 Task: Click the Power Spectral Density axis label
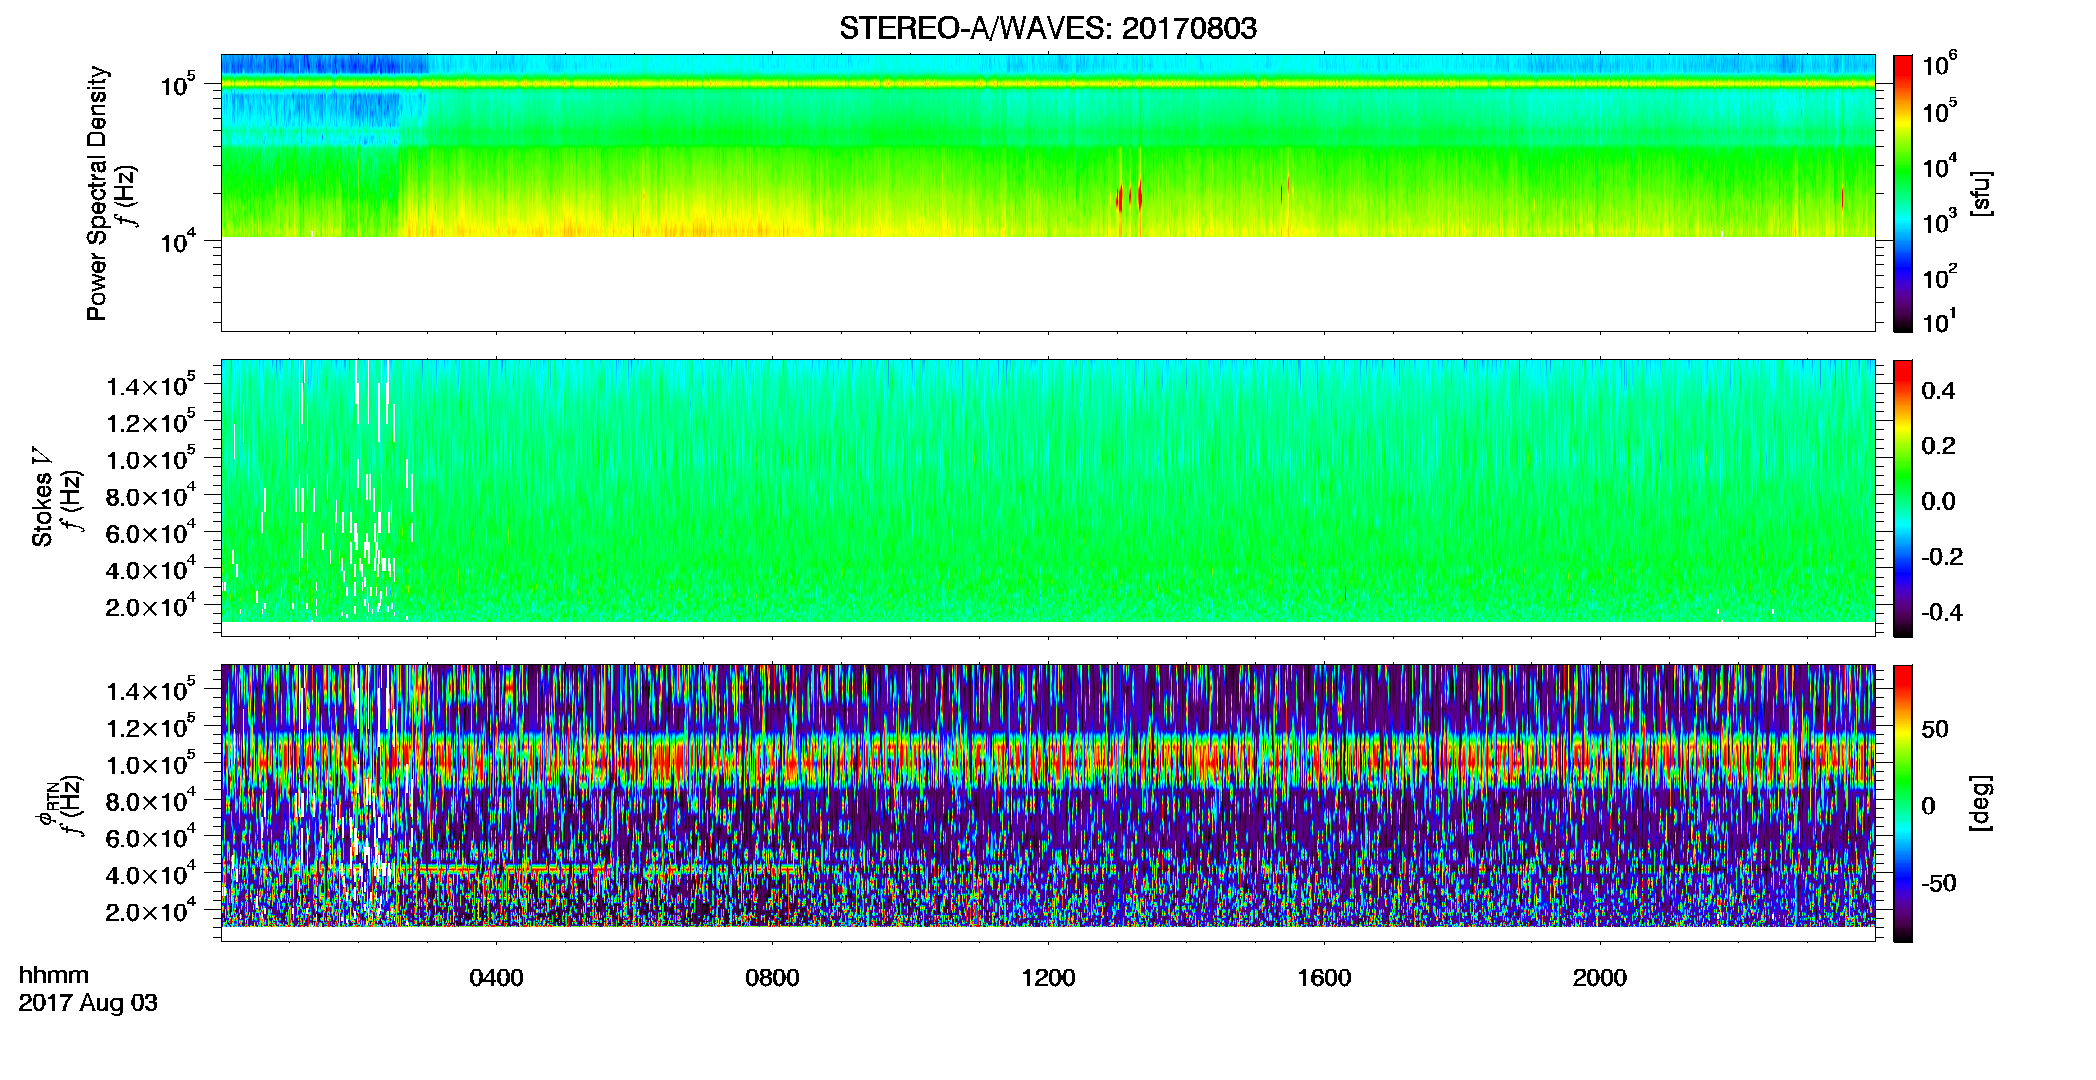pyautogui.click(x=97, y=193)
